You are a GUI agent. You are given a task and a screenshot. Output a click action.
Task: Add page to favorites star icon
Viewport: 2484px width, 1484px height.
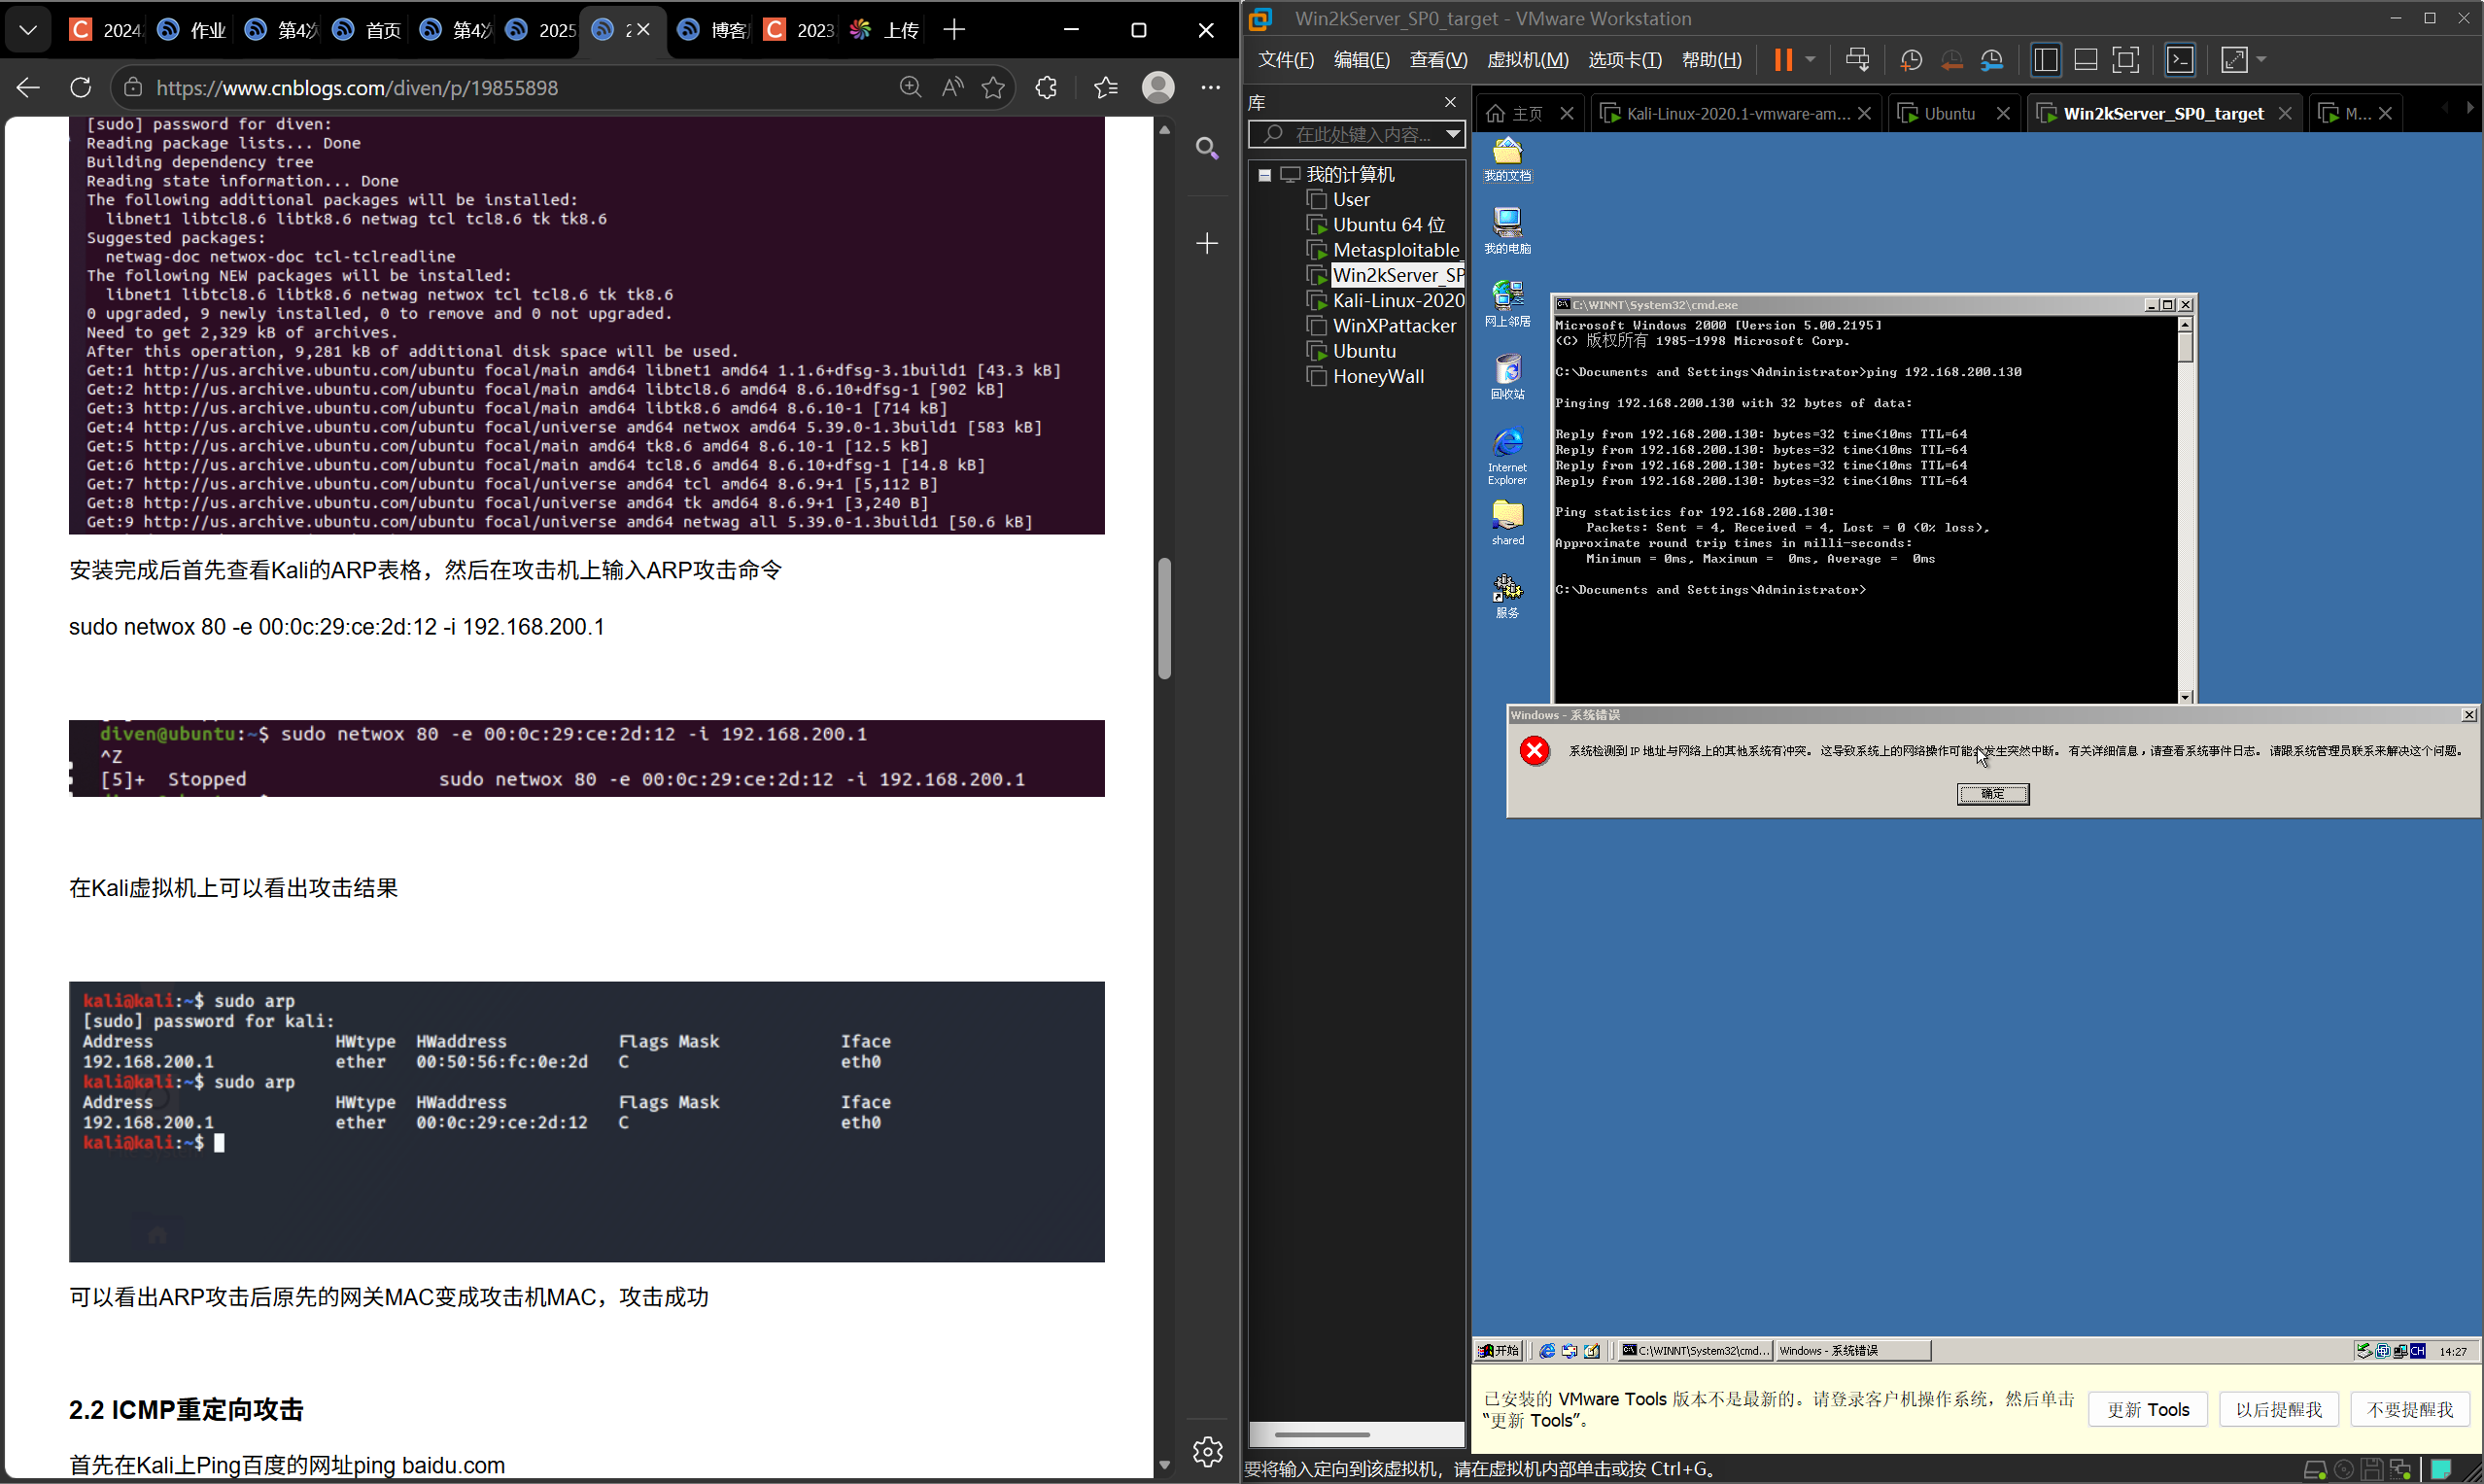pos(993,88)
